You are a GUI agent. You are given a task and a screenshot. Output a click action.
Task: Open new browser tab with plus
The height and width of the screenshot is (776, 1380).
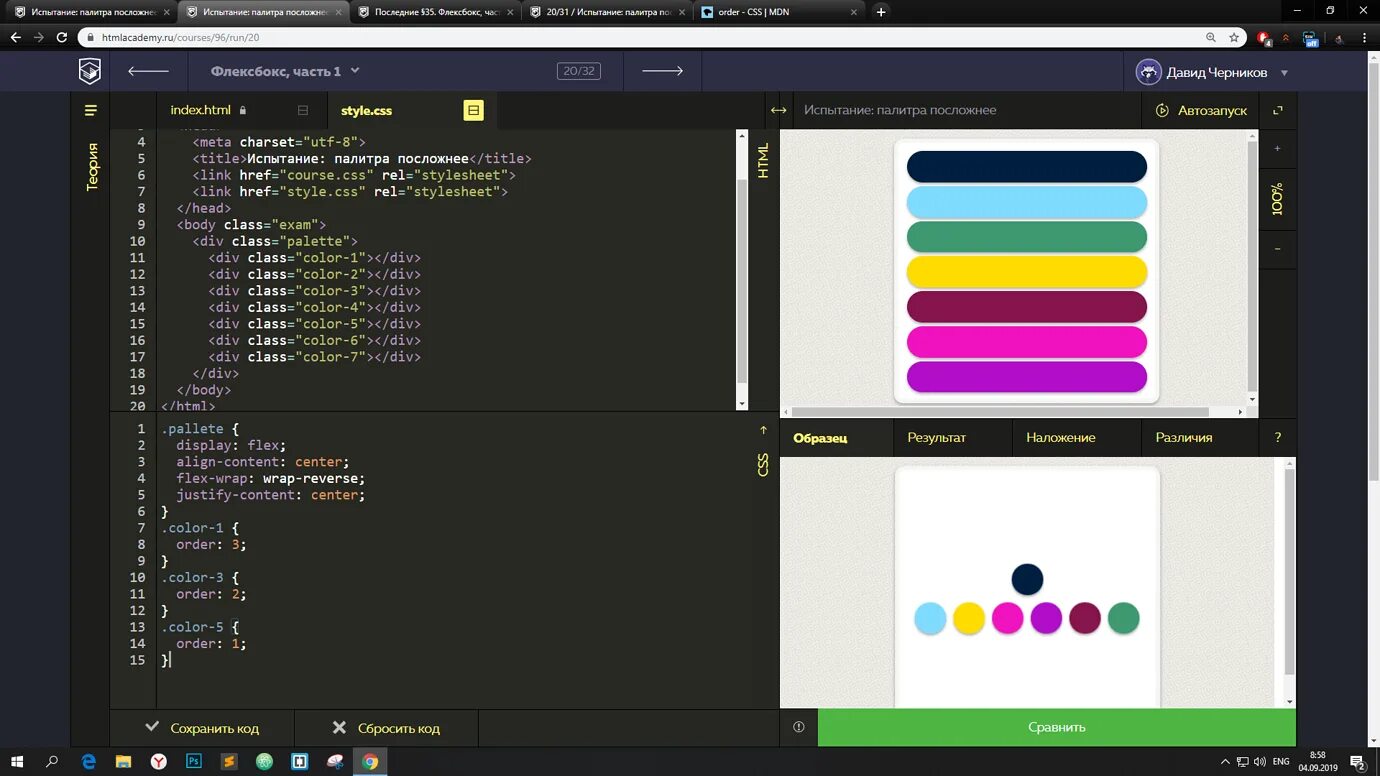tap(881, 12)
